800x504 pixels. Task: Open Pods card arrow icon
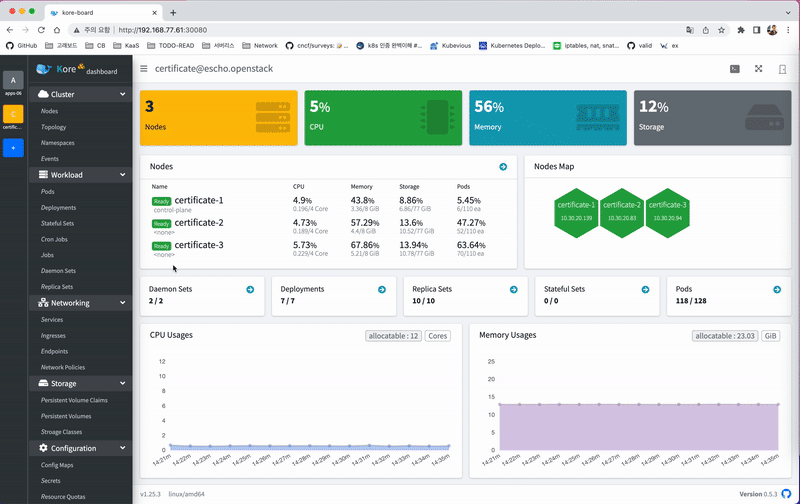coord(777,289)
